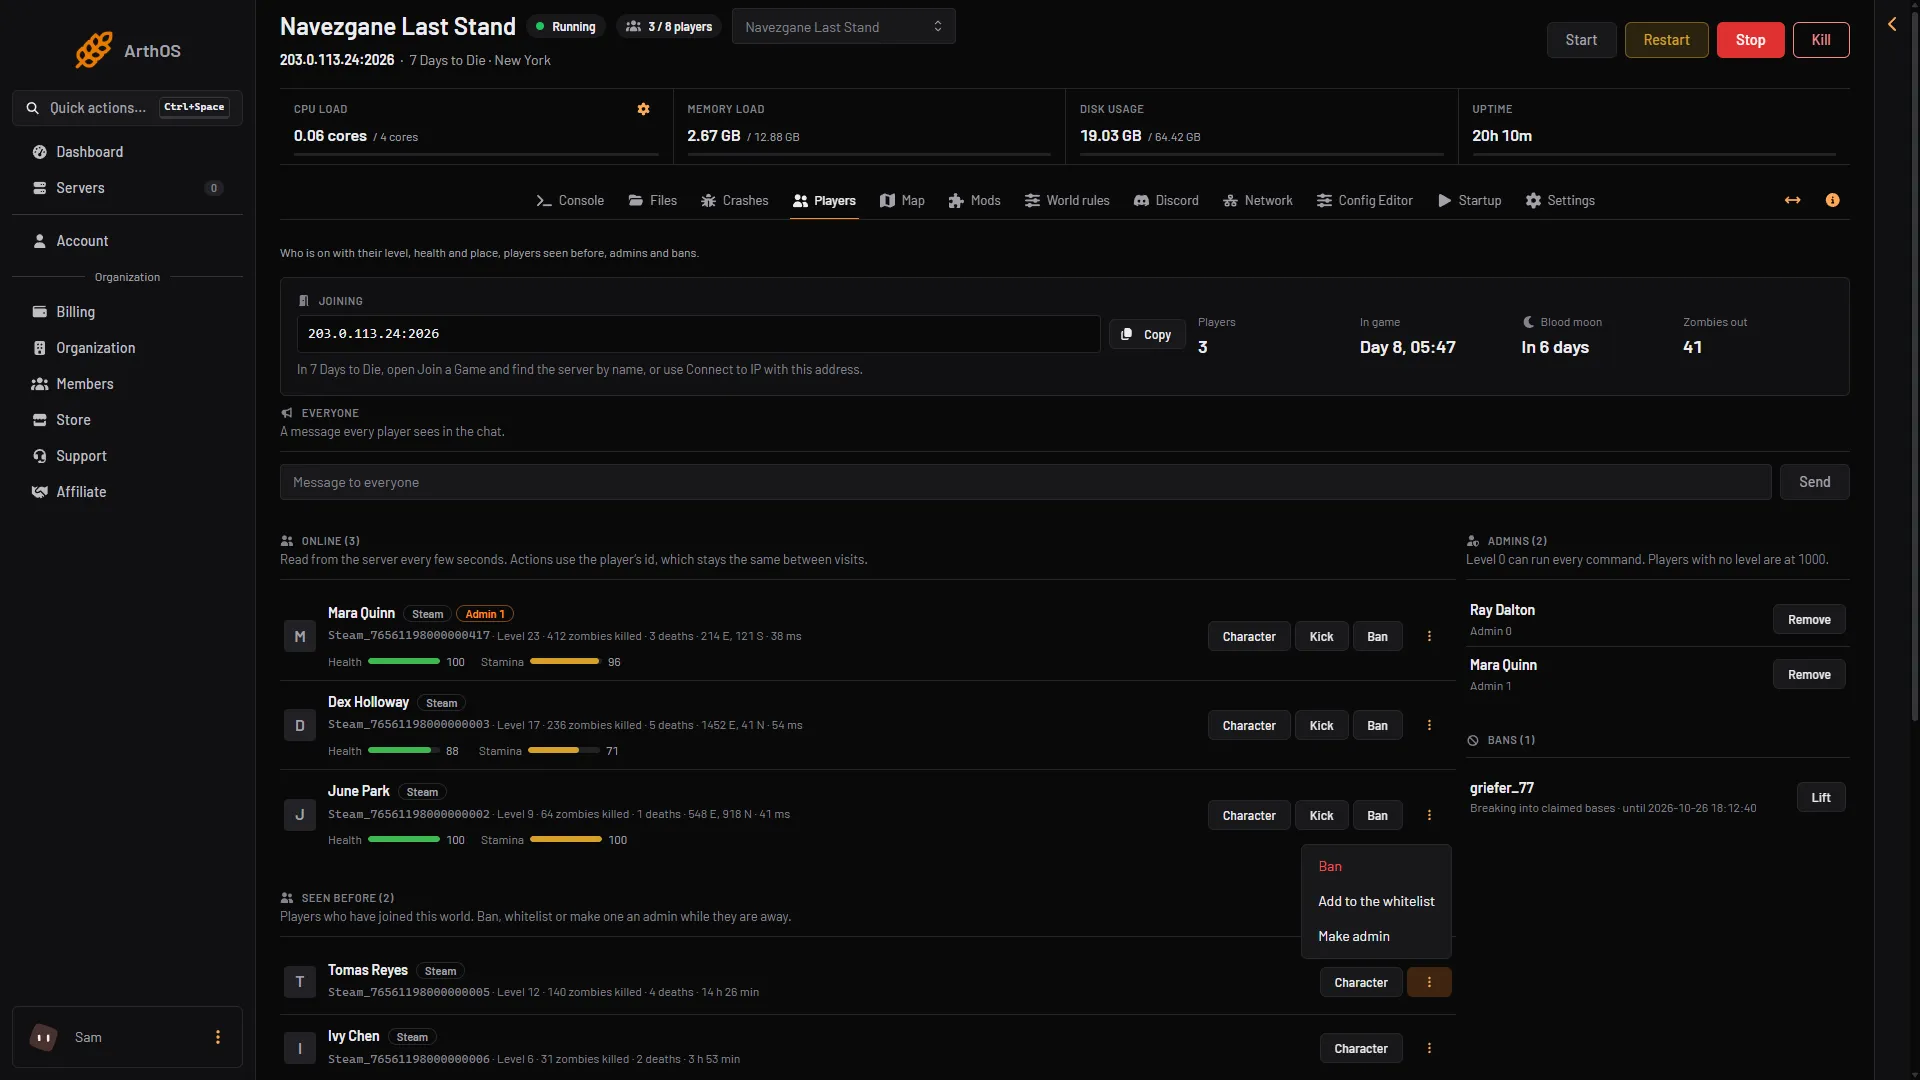1920x1080 pixels.
Task: Copy the server join address
Action: 1147,335
